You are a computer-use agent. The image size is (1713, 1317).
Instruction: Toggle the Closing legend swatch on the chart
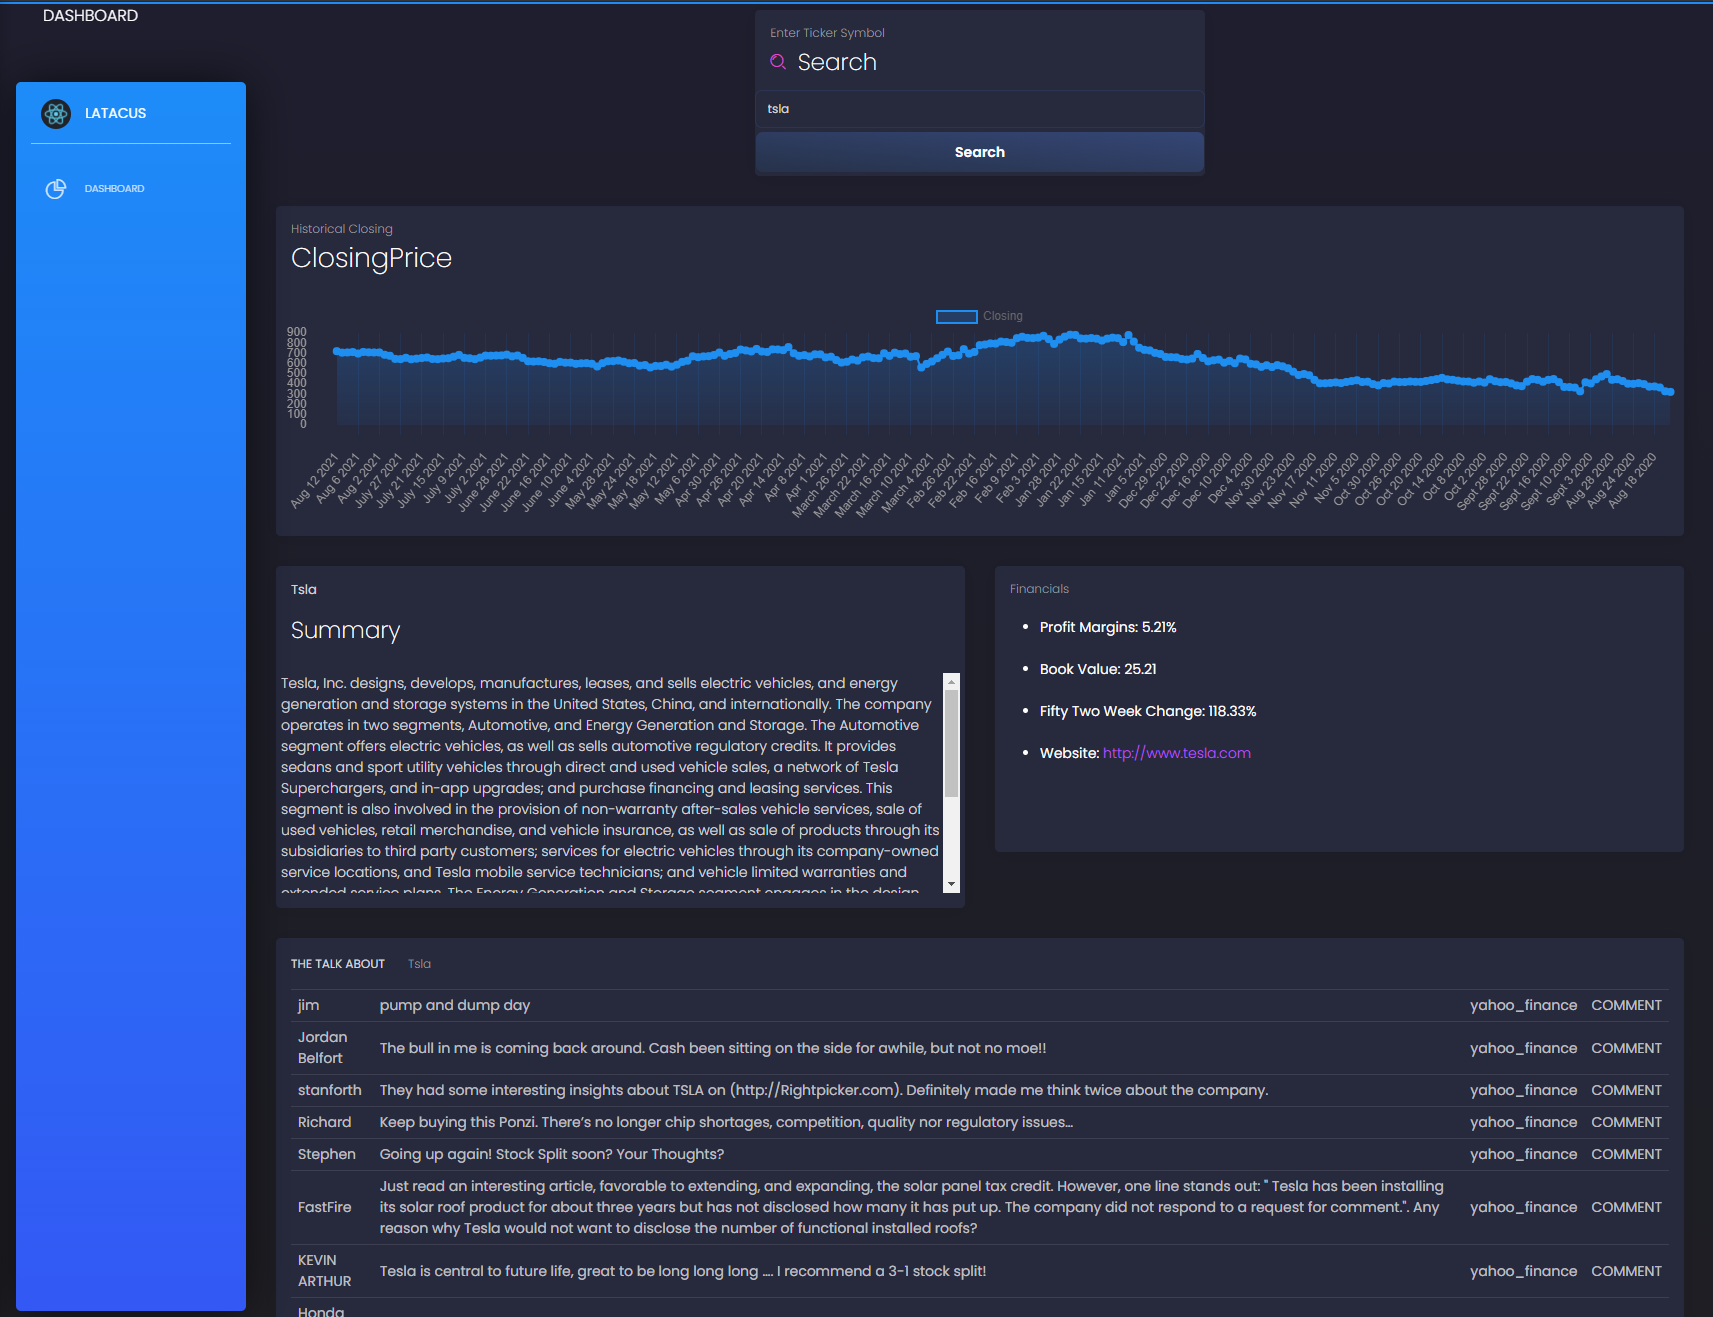(956, 316)
